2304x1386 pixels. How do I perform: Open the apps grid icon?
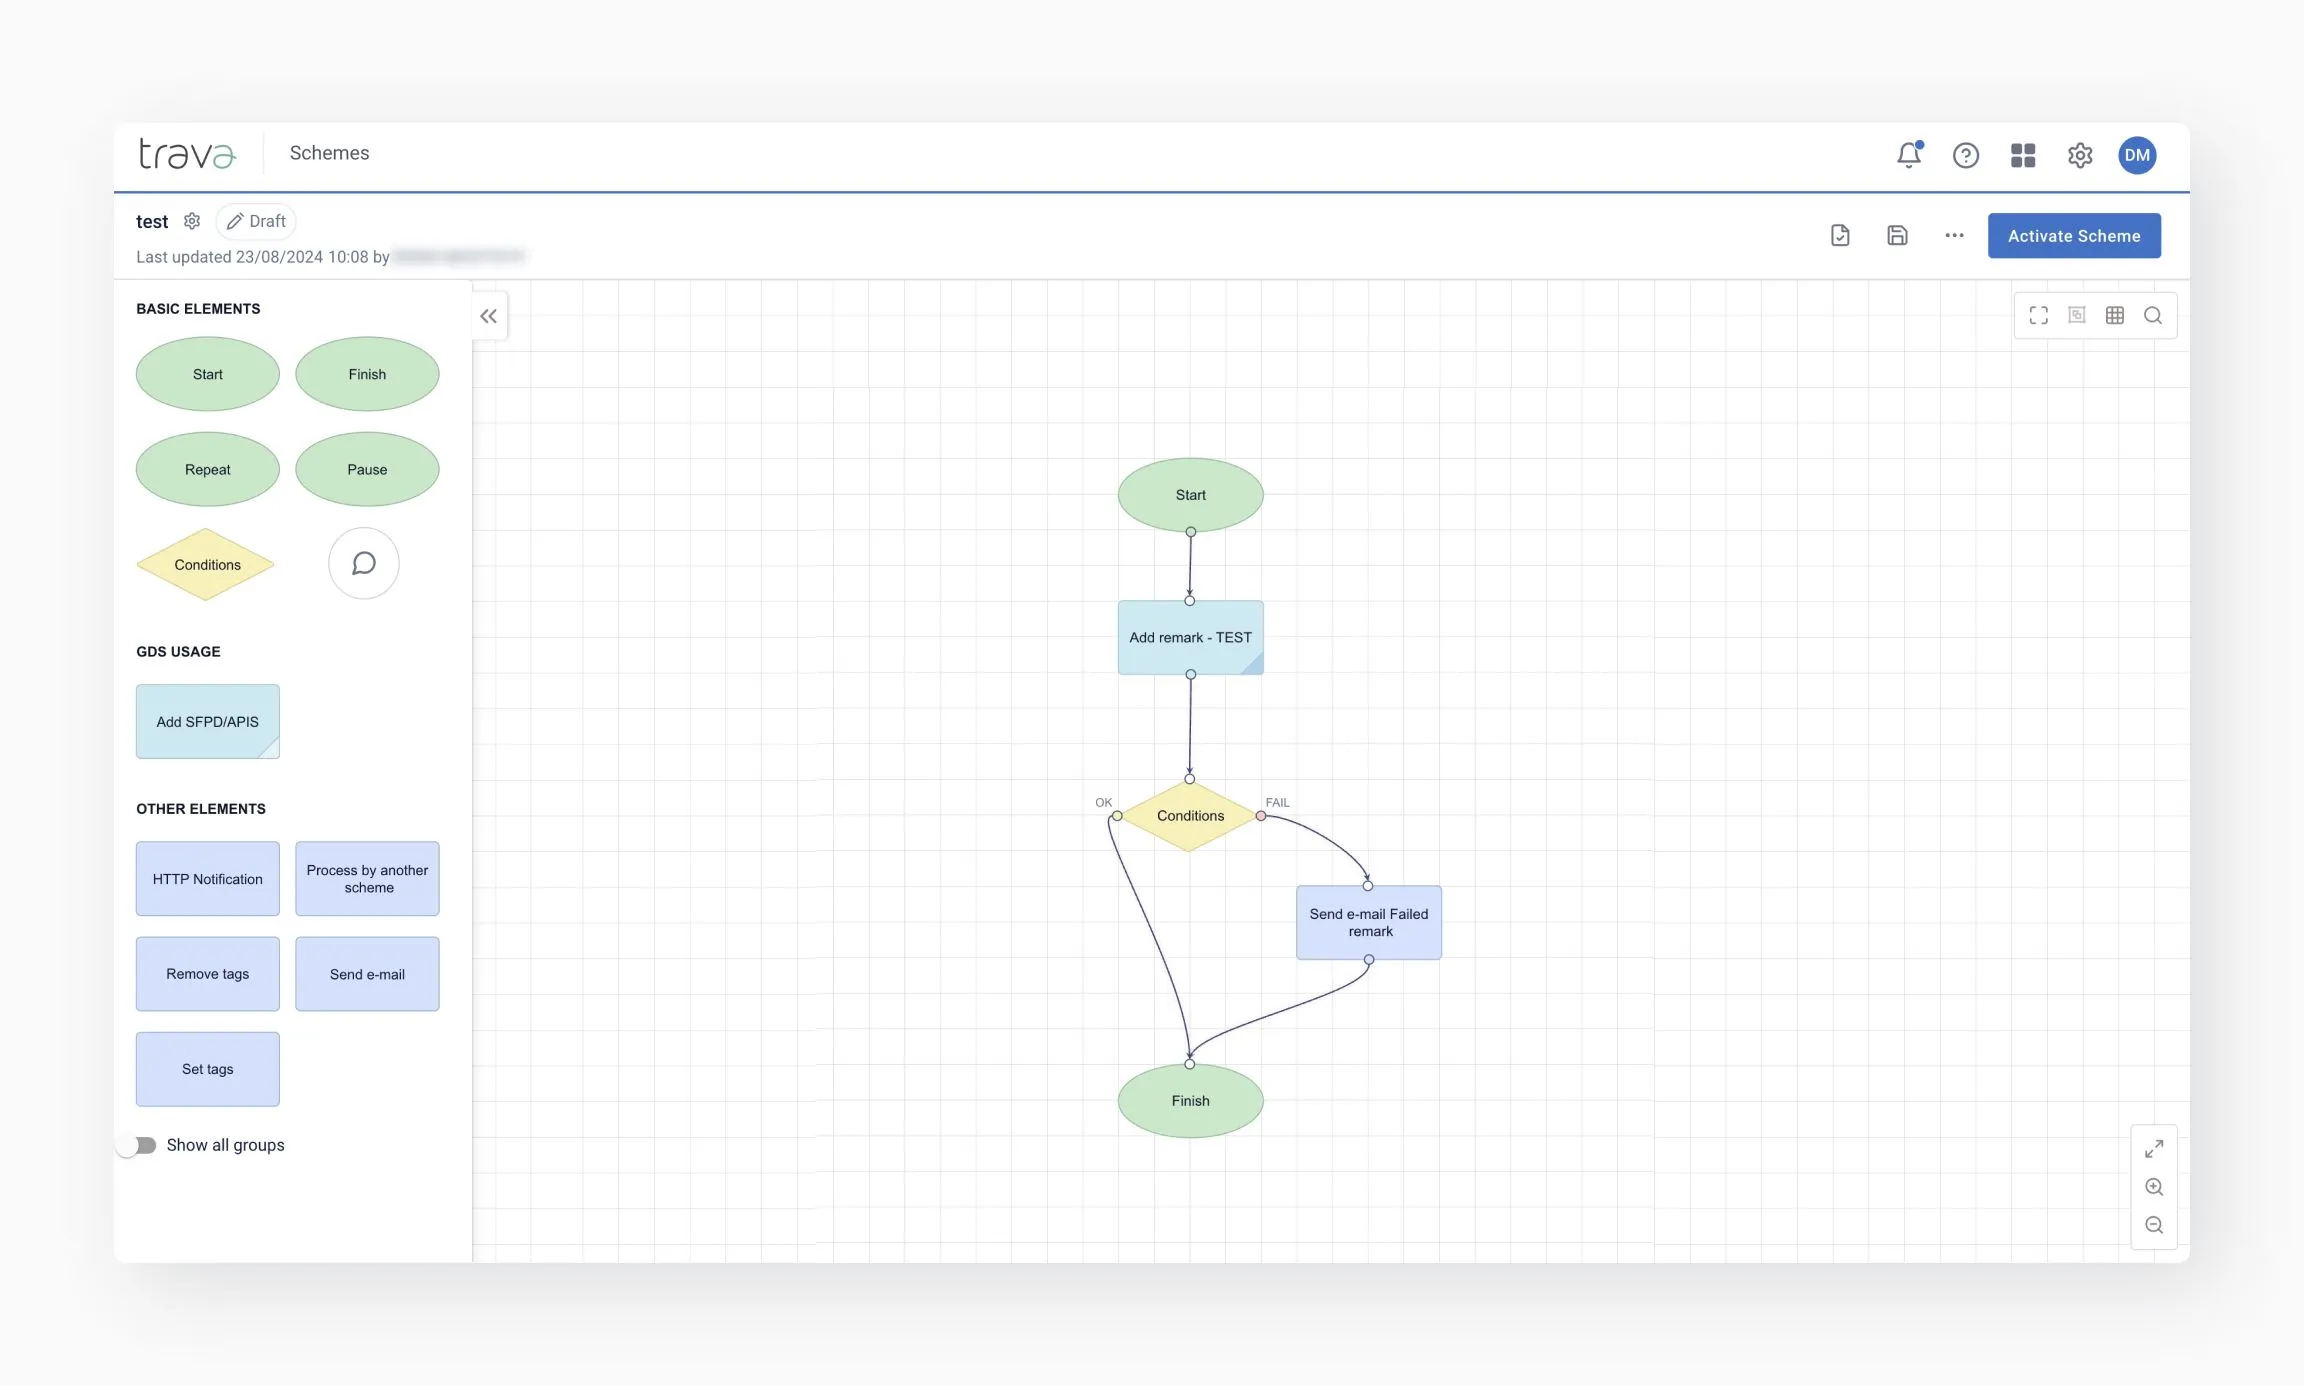pyautogui.click(x=2022, y=155)
